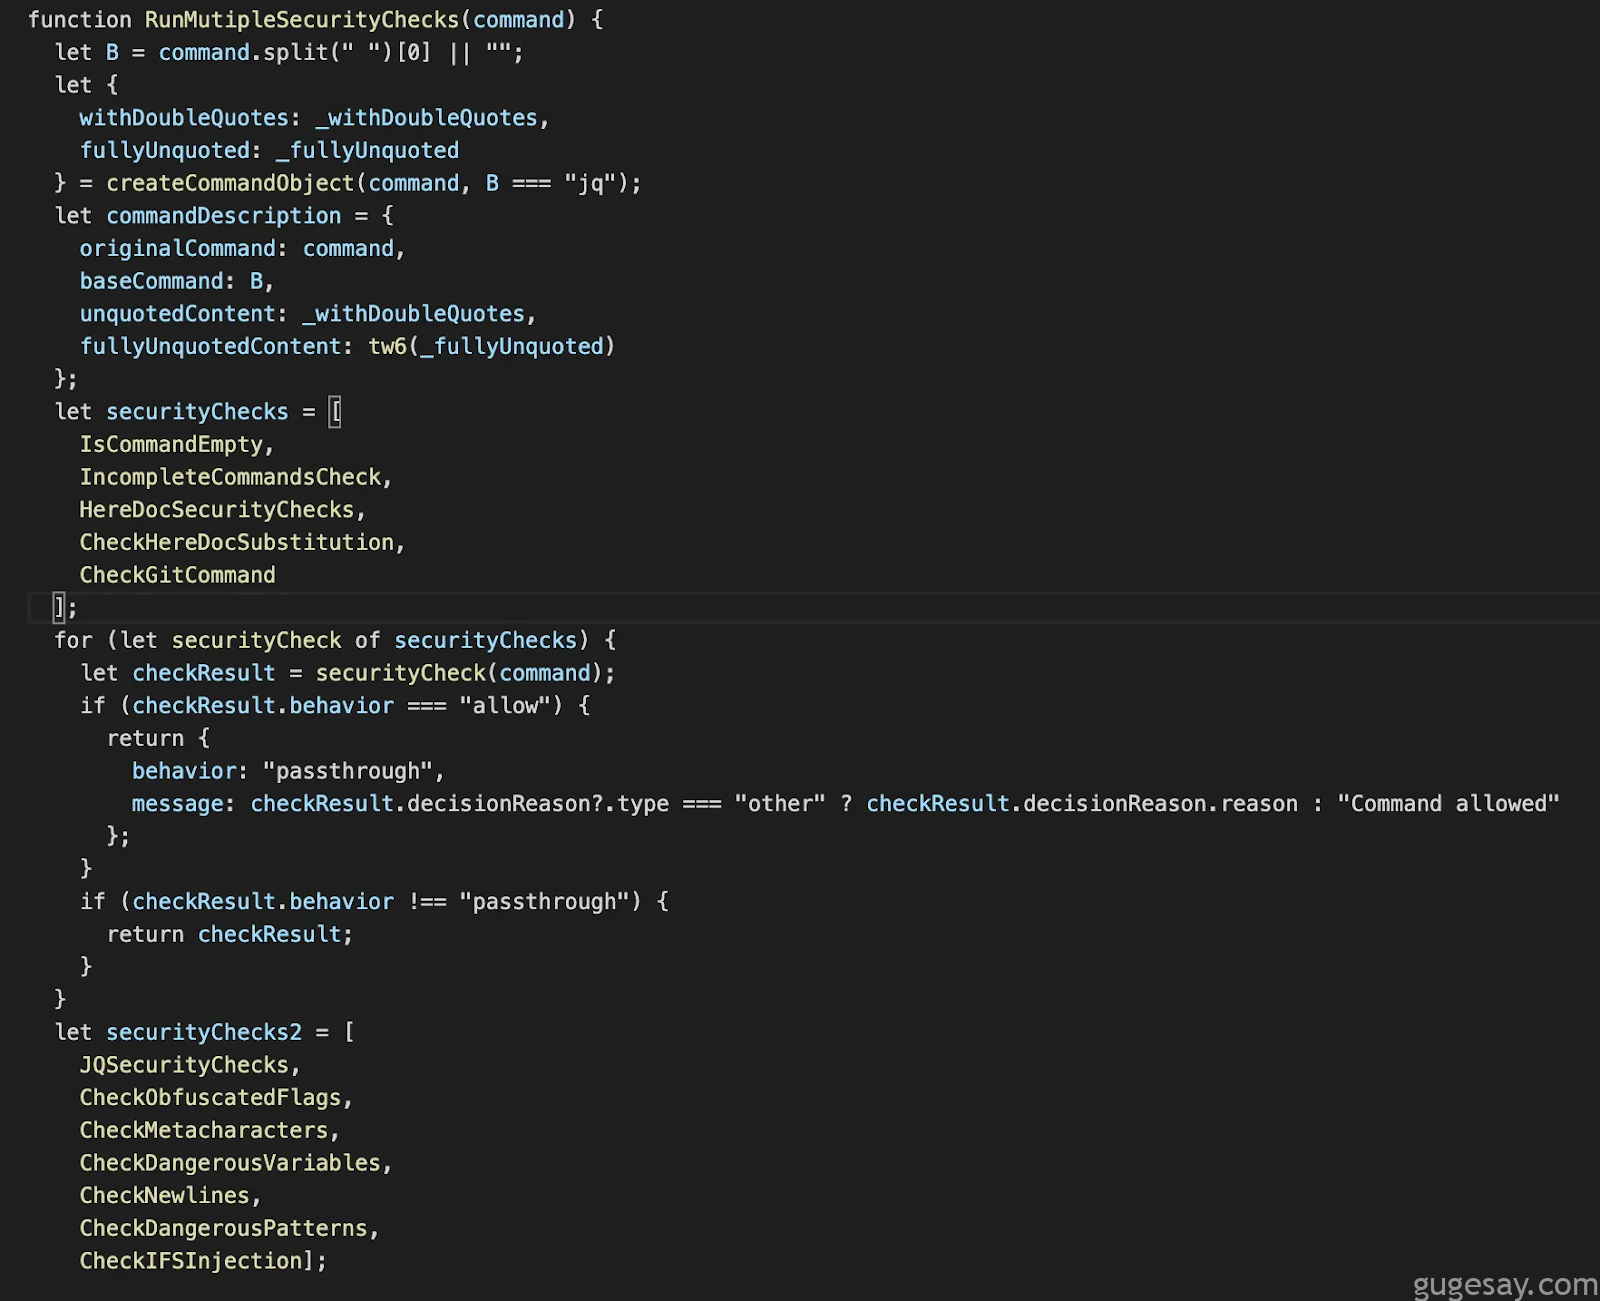Click the CheckIFSInjection array entry
Viewport: 1600px width, 1301px height.
tap(190, 1262)
